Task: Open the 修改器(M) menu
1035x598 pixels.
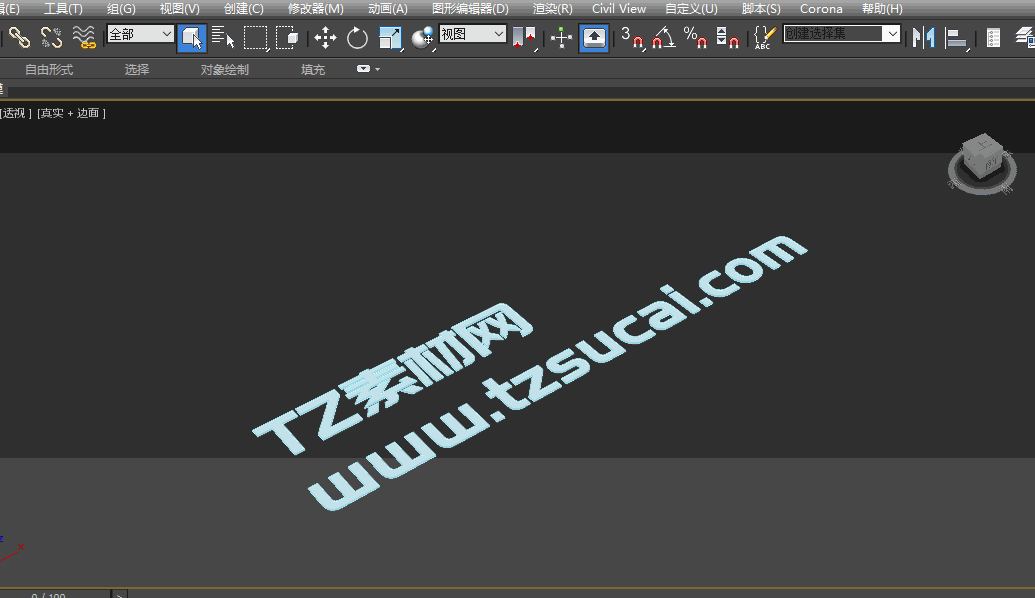Action: 316,9
